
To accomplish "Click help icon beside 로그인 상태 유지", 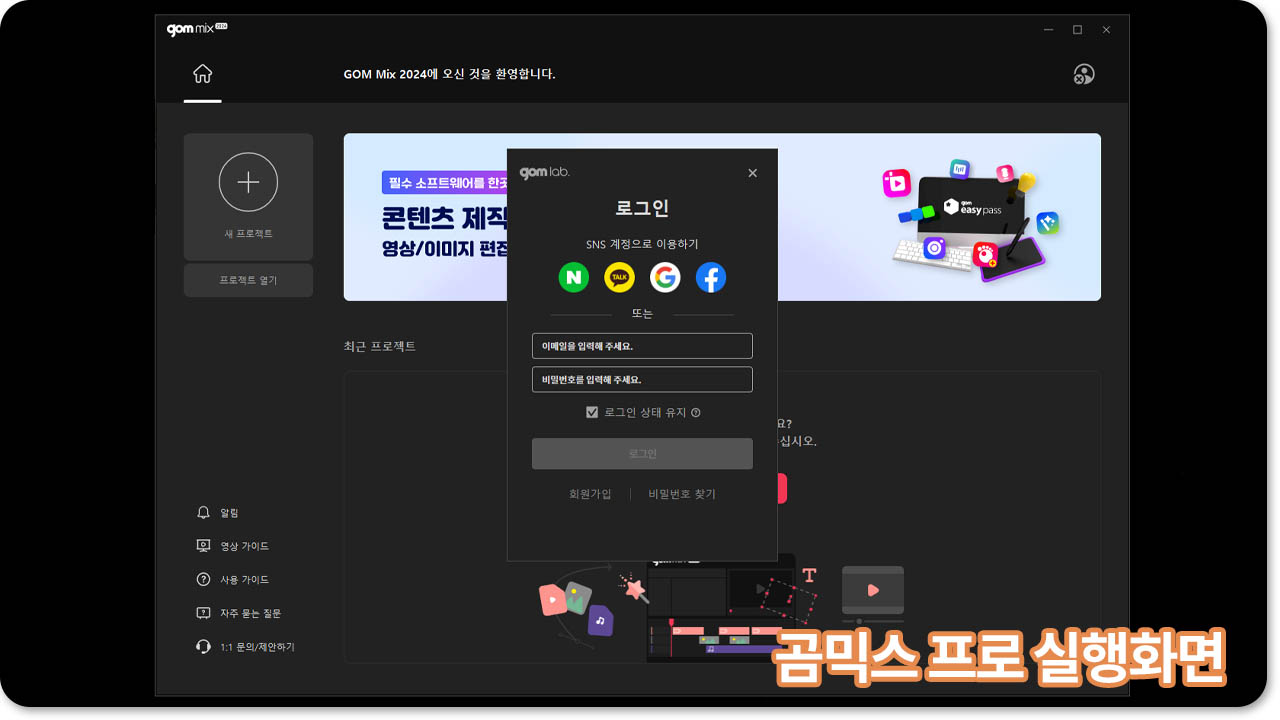I will (696, 412).
